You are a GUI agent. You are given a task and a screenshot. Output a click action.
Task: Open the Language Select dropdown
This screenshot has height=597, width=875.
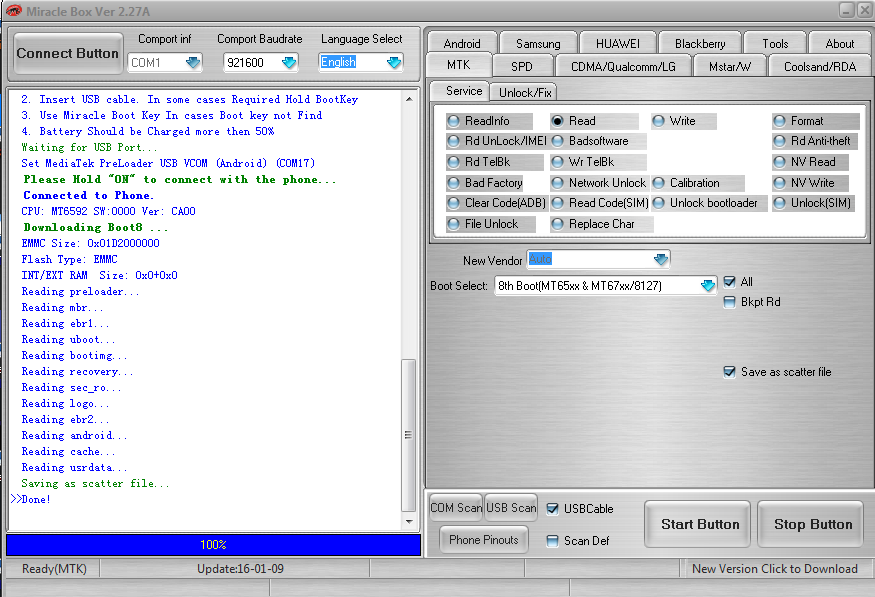tap(394, 62)
